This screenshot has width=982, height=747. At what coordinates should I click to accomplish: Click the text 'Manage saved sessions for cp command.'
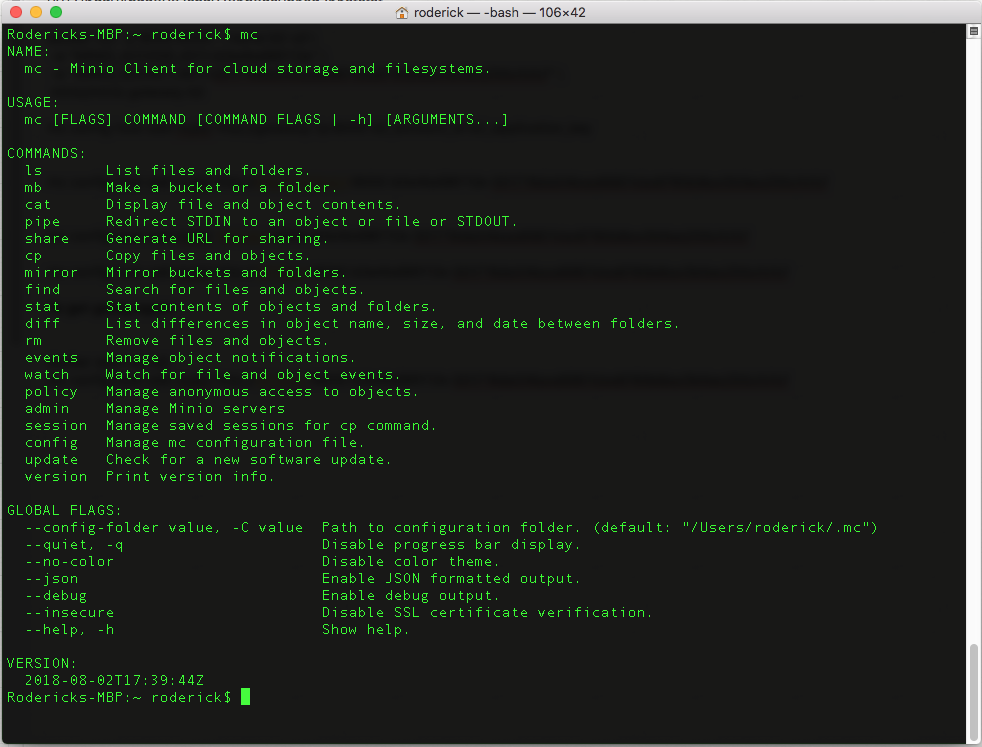pyautogui.click(x=271, y=425)
